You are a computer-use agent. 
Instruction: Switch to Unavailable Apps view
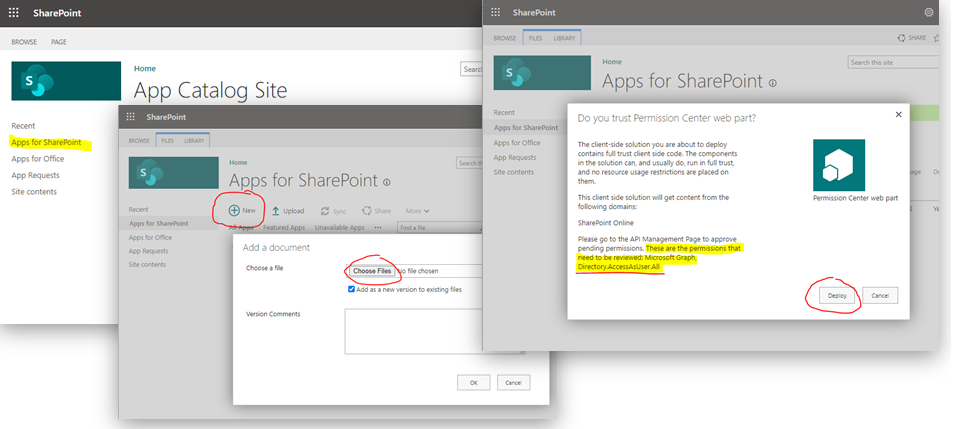coord(339,228)
